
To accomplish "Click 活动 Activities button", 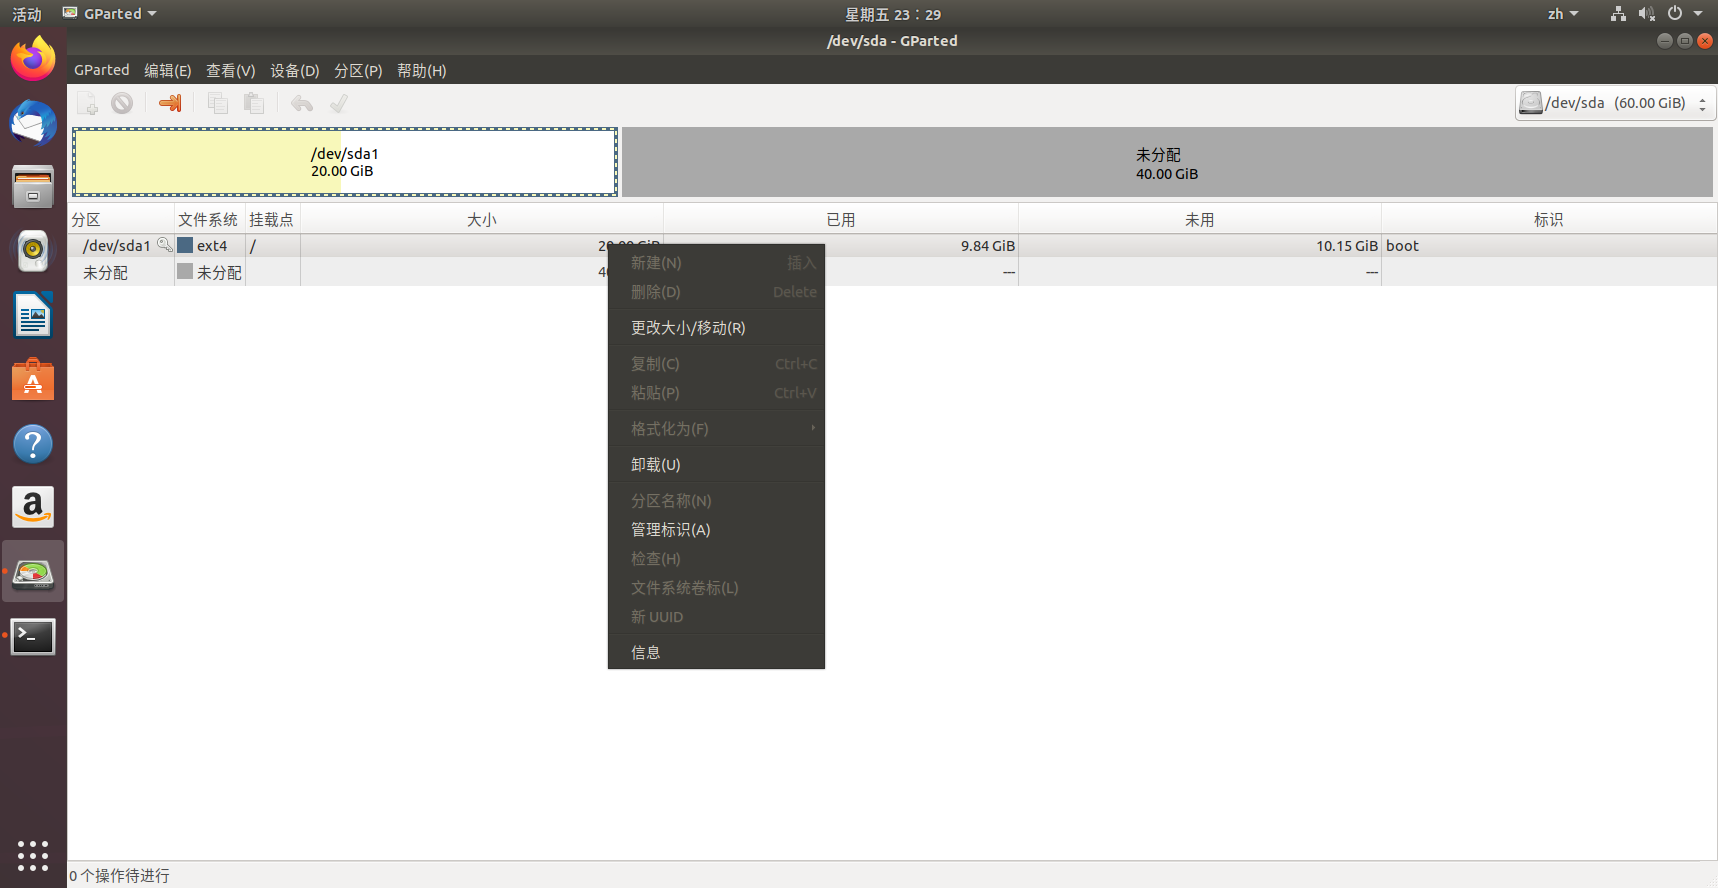I will (27, 14).
